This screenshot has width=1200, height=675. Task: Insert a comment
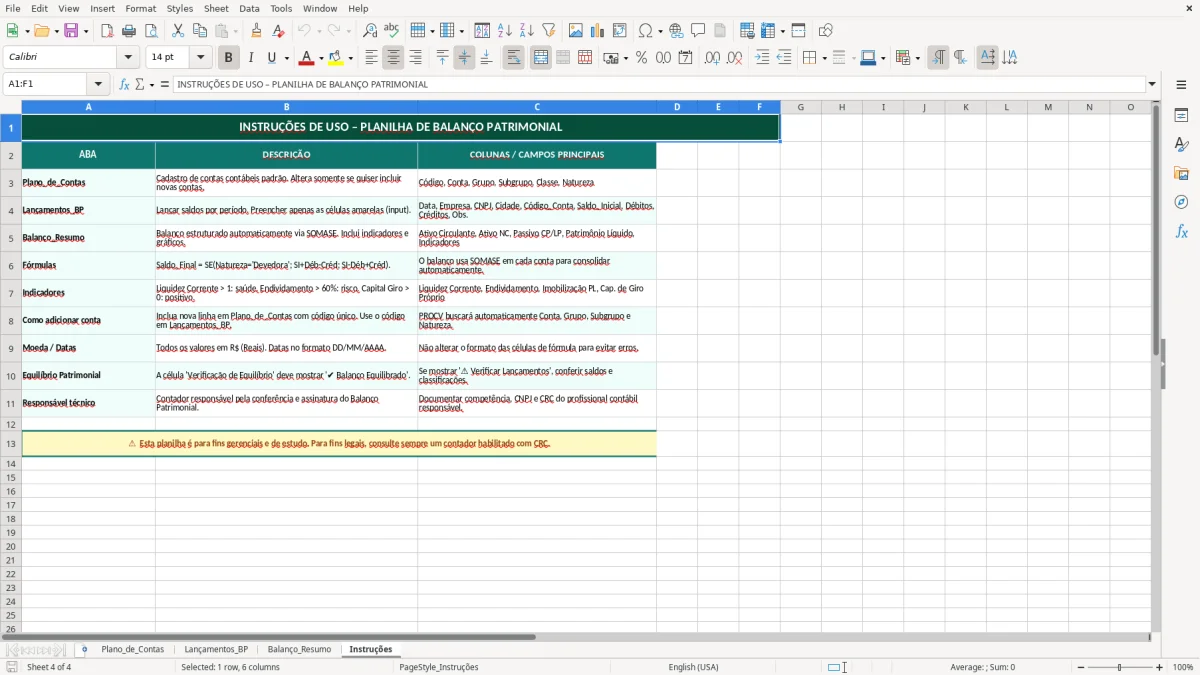698,30
